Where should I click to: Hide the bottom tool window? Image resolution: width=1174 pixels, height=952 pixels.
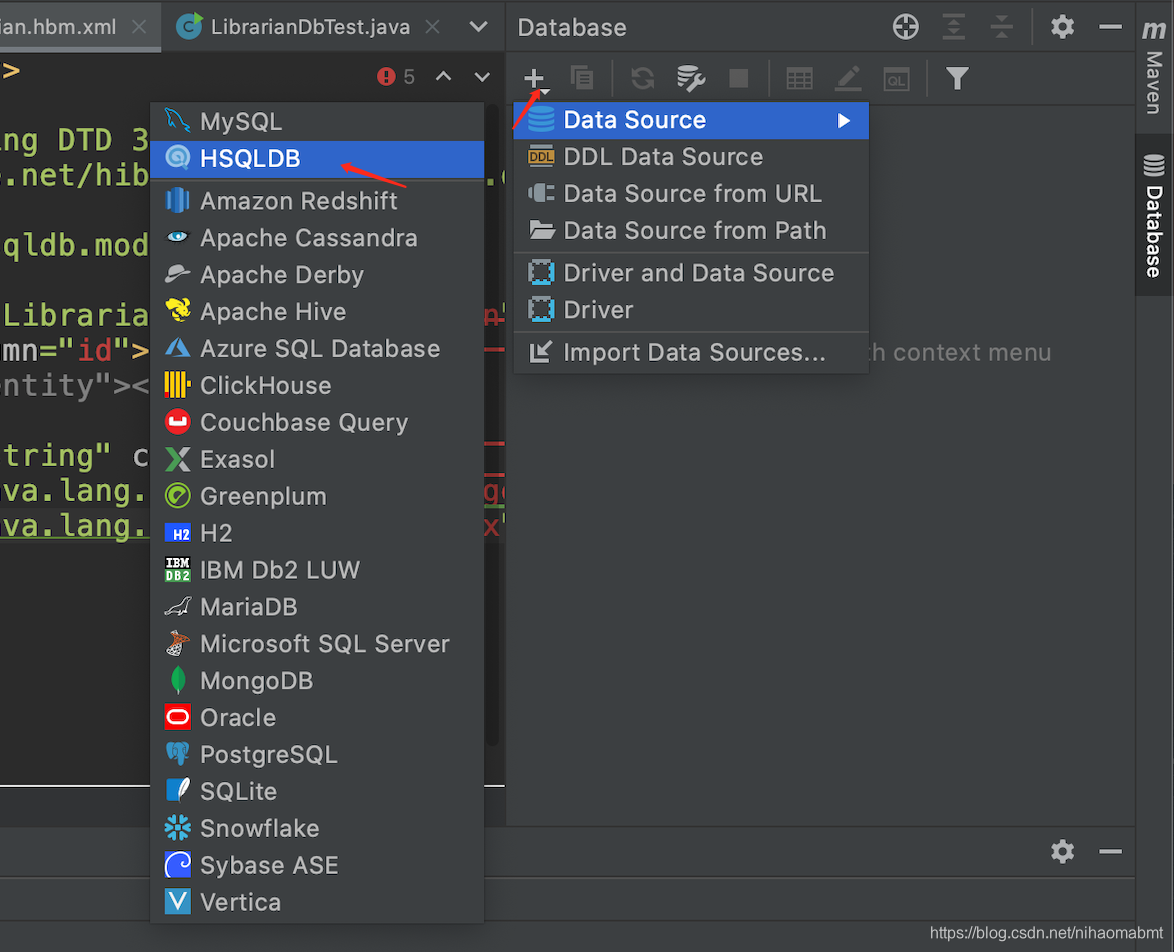pyautogui.click(x=1110, y=852)
